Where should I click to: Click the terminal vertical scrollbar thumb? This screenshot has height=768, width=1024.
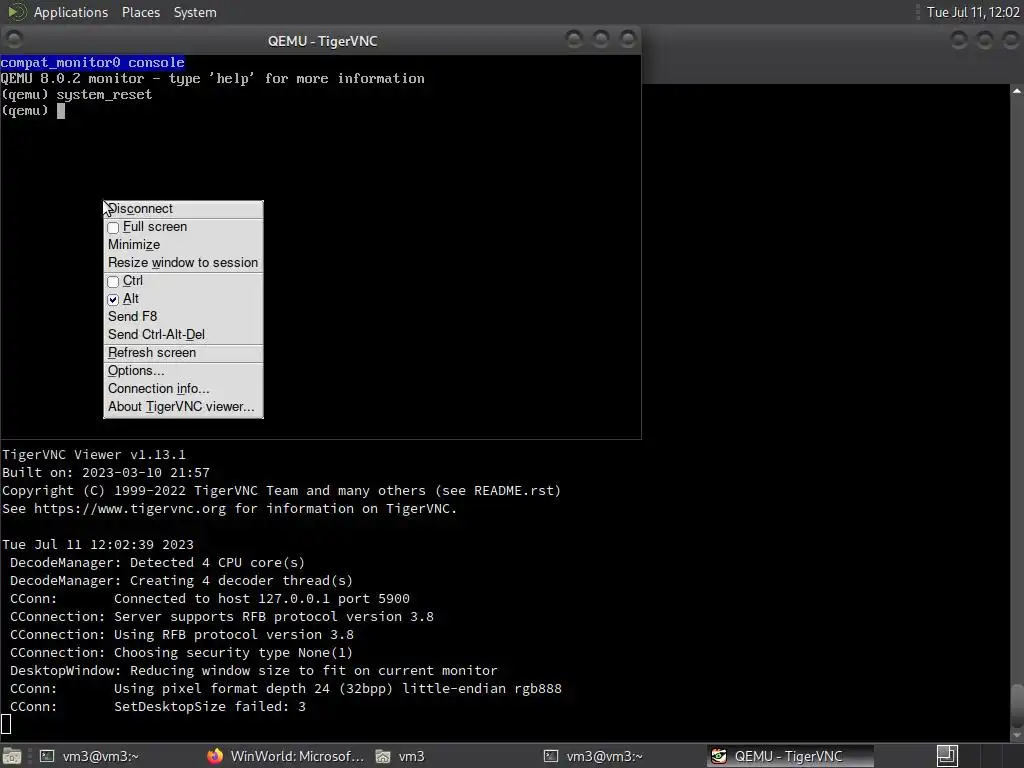pyautogui.click(x=1017, y=705)
